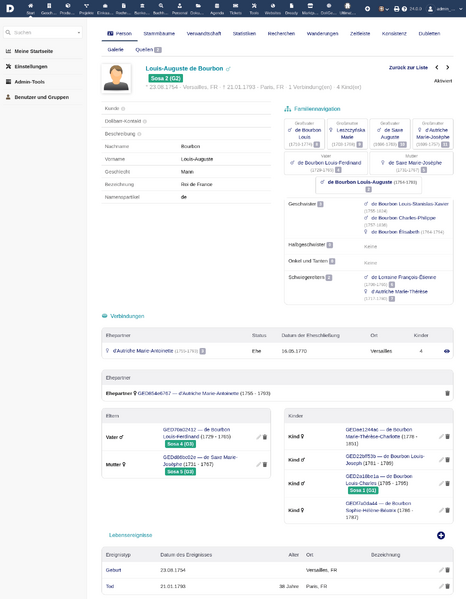466x599 pixels.
Task: Delete the Vater Louis-Ferdinand entry
Action: pos(265,437)
